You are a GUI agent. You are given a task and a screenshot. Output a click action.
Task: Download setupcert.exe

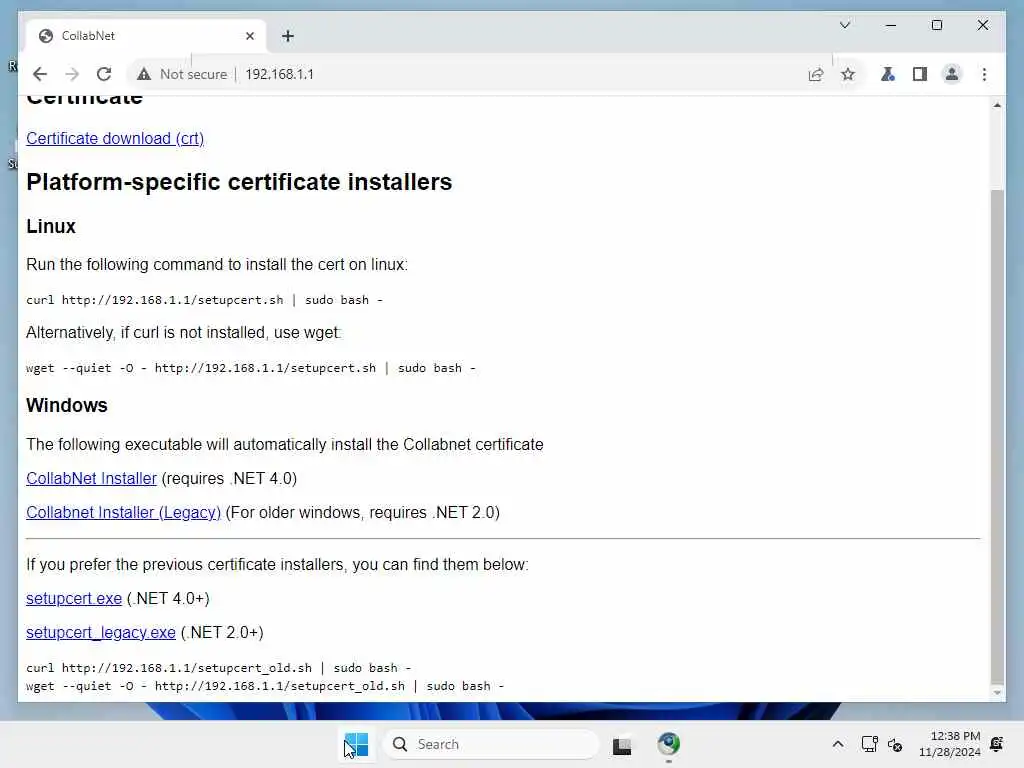[x=74, y=599]
